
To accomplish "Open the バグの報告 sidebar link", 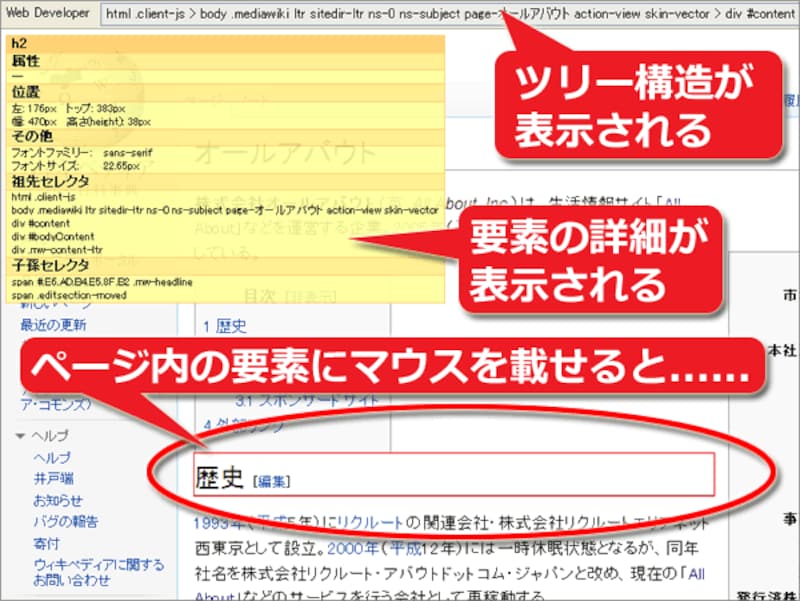I will [x=65, y=519].
